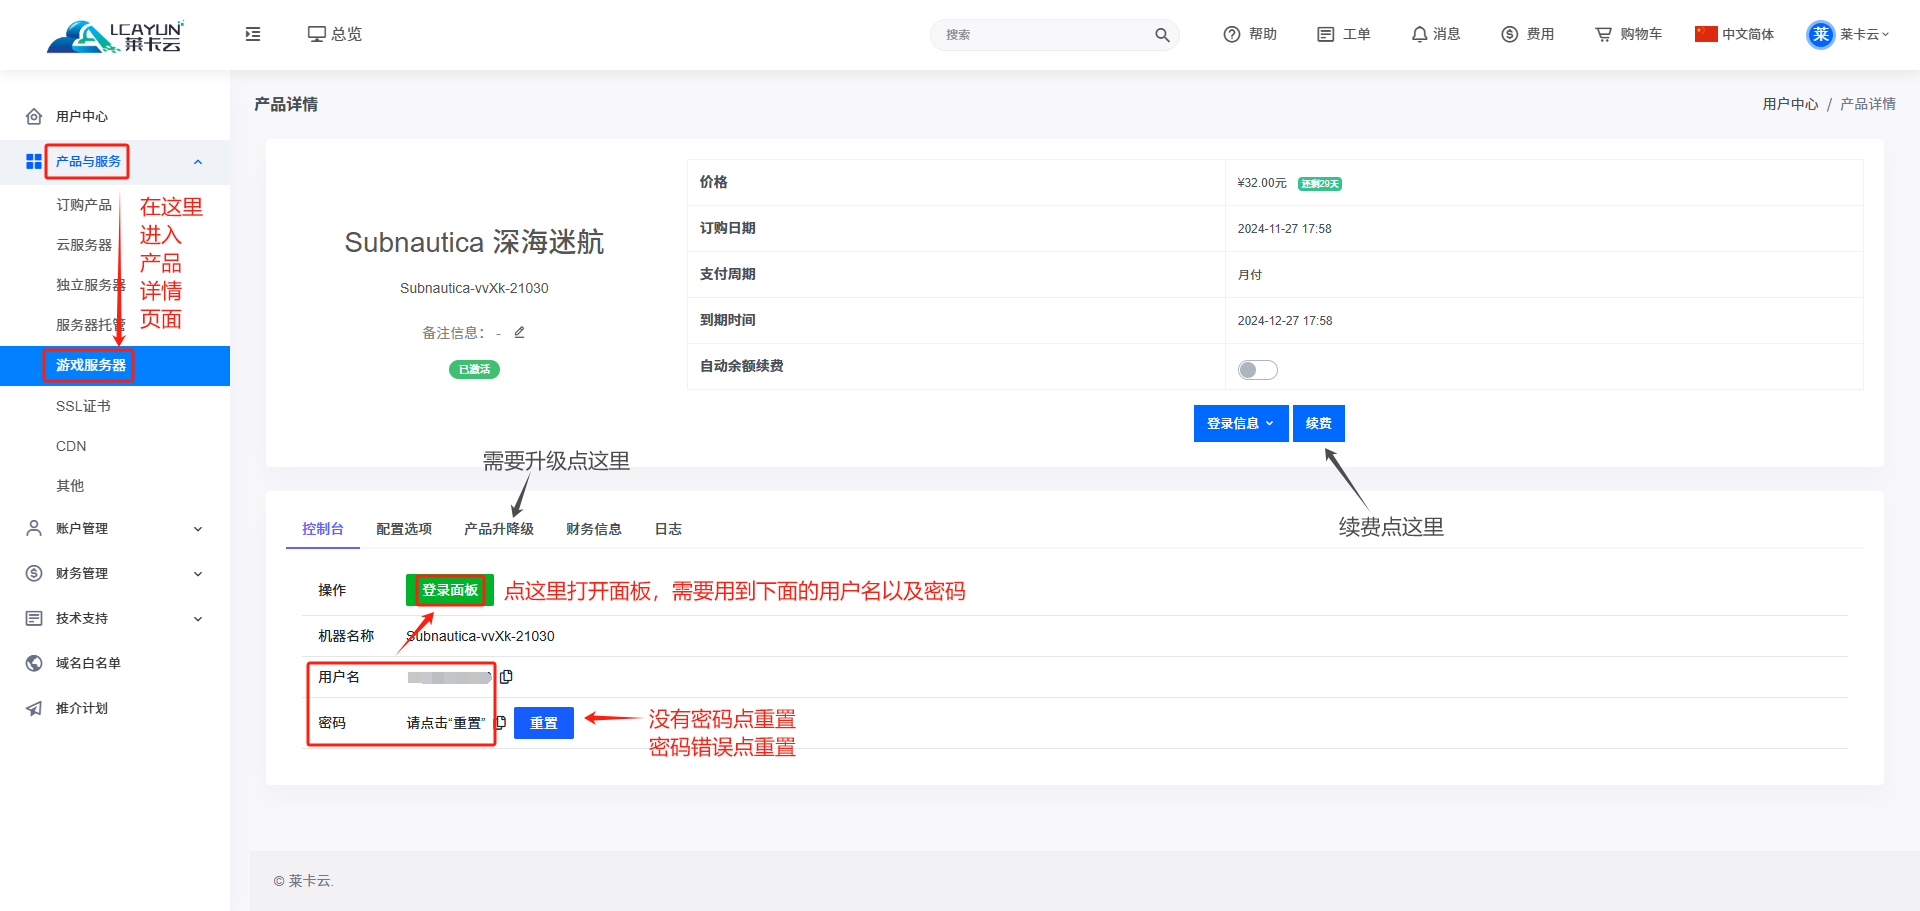Click the green 登录面板 button
Viewport: 1920px width, 911px height.
click(x=450, y=590)
